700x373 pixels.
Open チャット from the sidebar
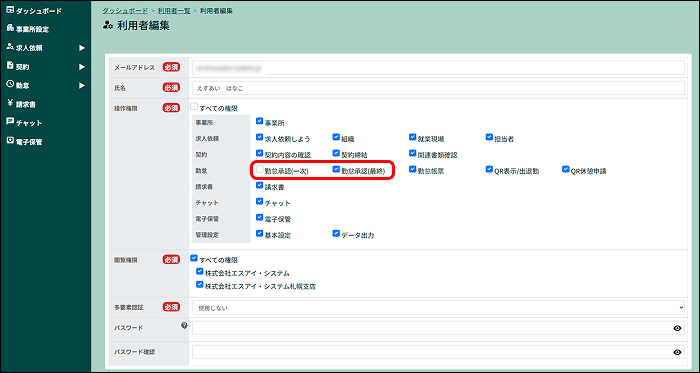click(x=29, y=123)
